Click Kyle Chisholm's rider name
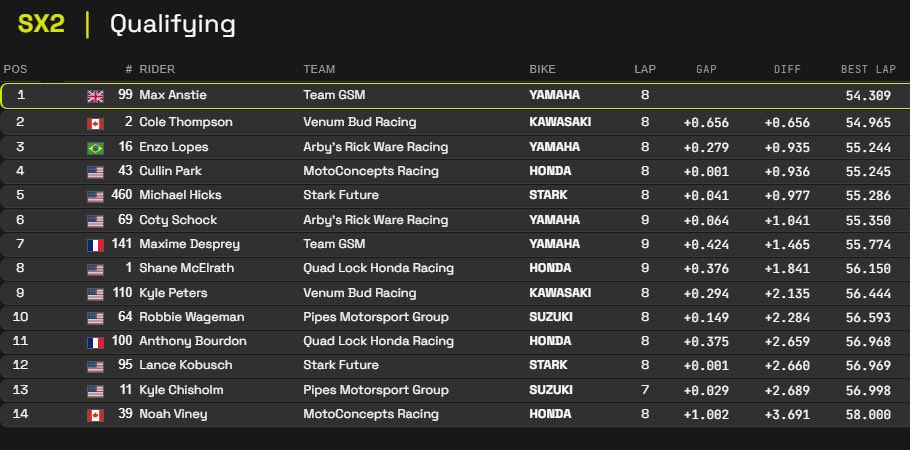 [181, 390]
